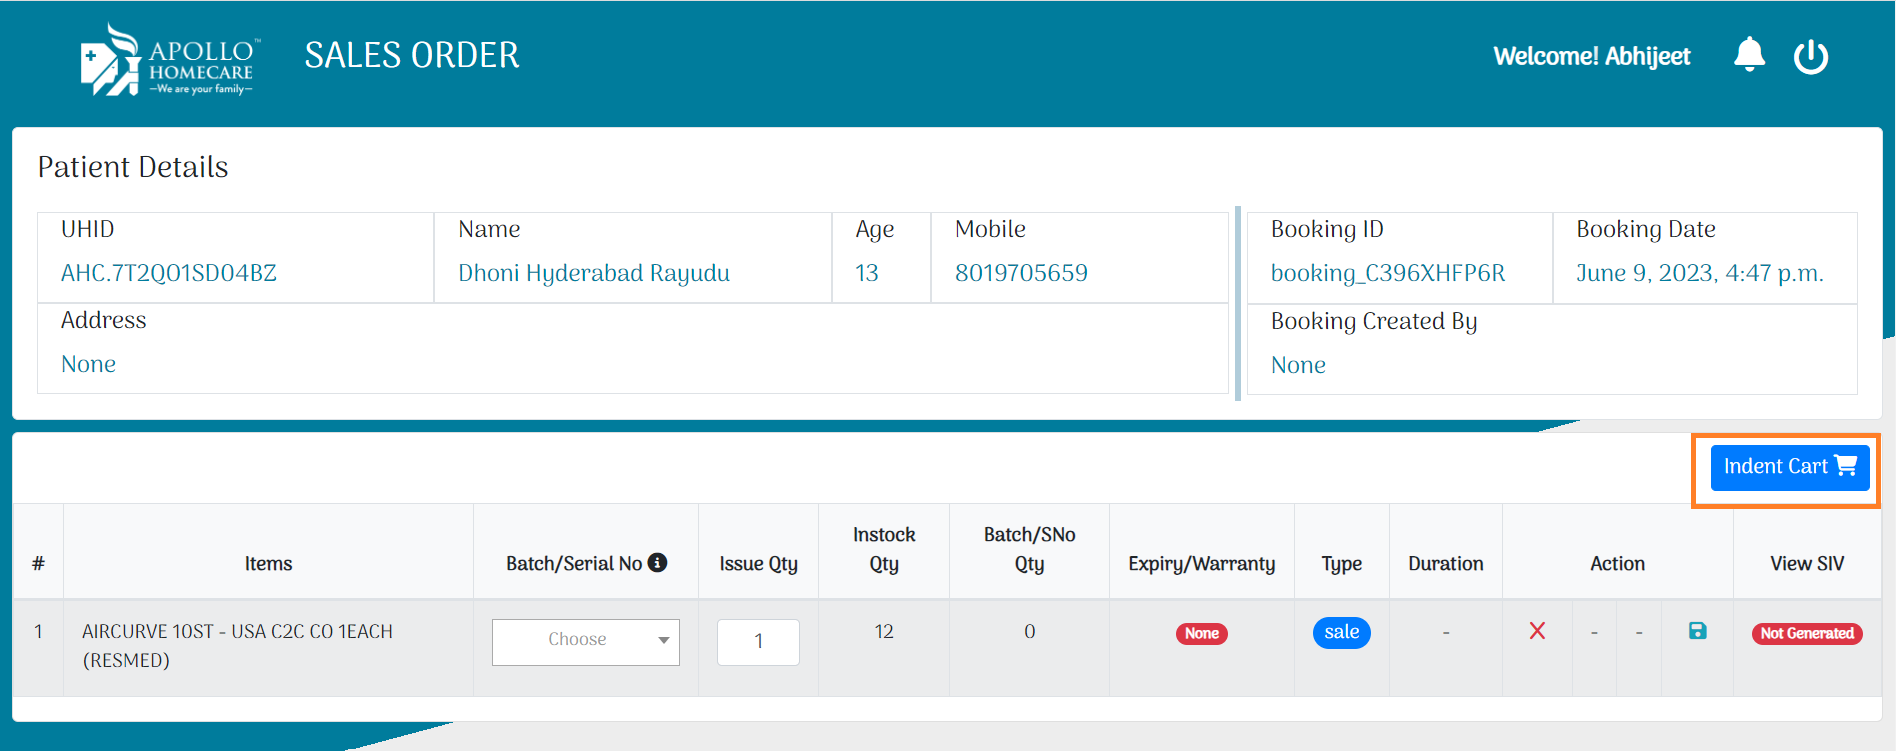This screenshot has width=1896, height=751.
Task: Click the Apollo Homecare logo
Action: click(x=168, y=60)
